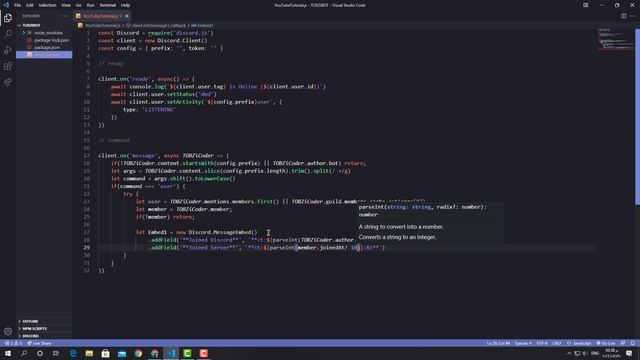640x360 pixels.
Task: Click the notifications bell in status bar
Action: coord(633,343)
